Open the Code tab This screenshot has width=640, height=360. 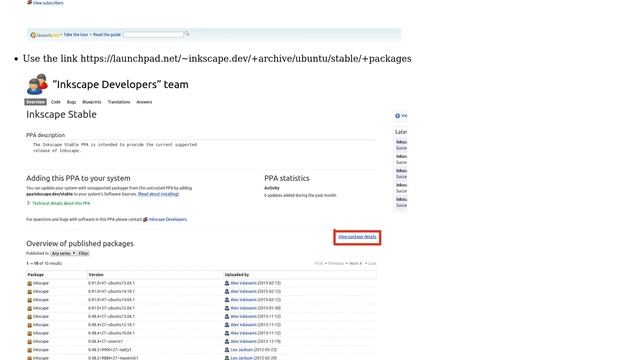(56, 102)
